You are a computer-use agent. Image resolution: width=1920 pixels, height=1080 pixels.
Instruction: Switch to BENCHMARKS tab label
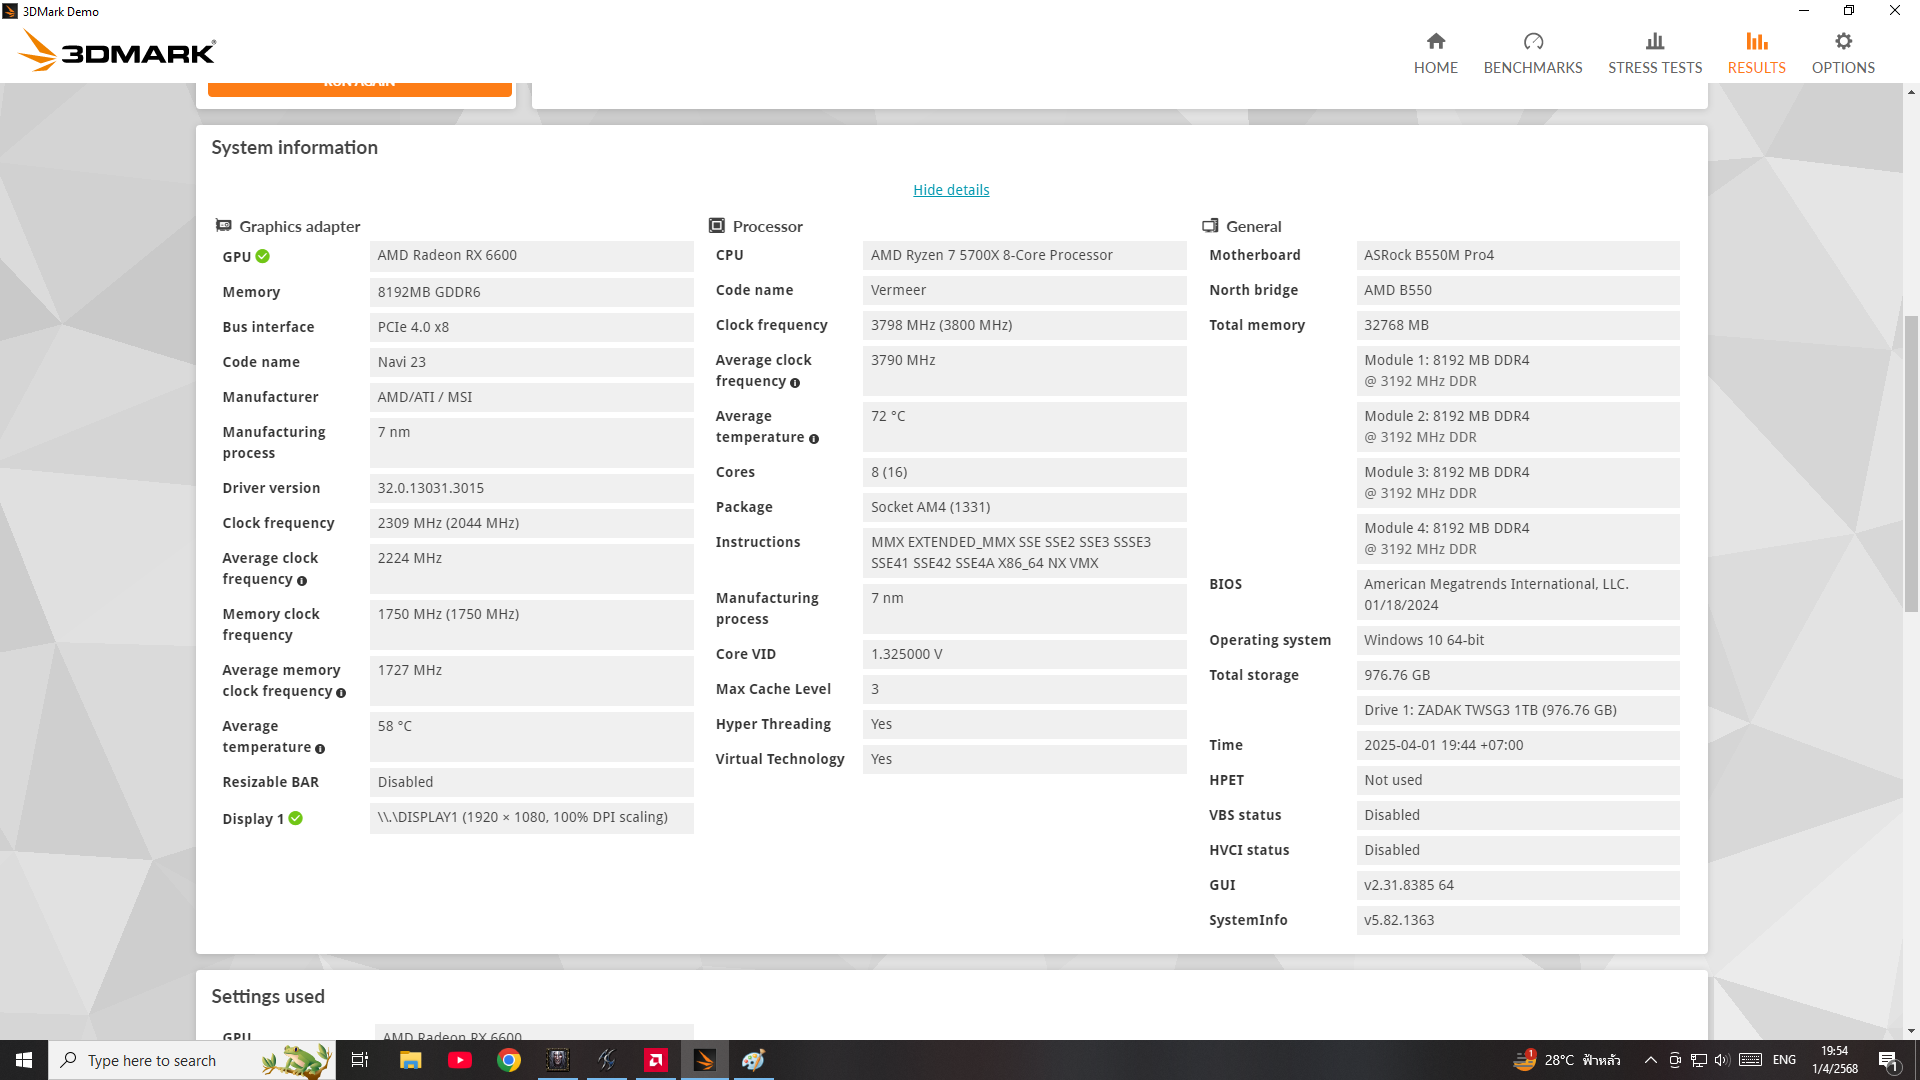click(1533, 68)
